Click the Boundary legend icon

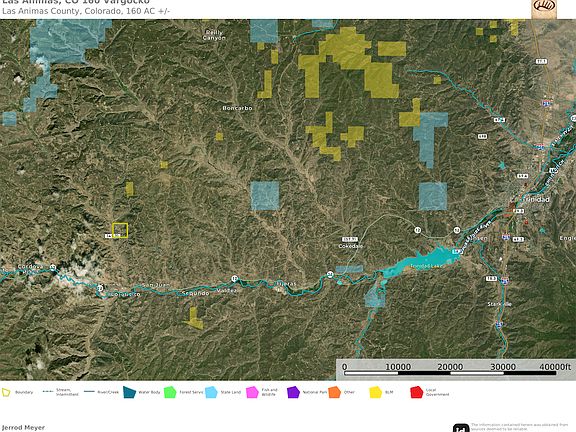(6, 392)
